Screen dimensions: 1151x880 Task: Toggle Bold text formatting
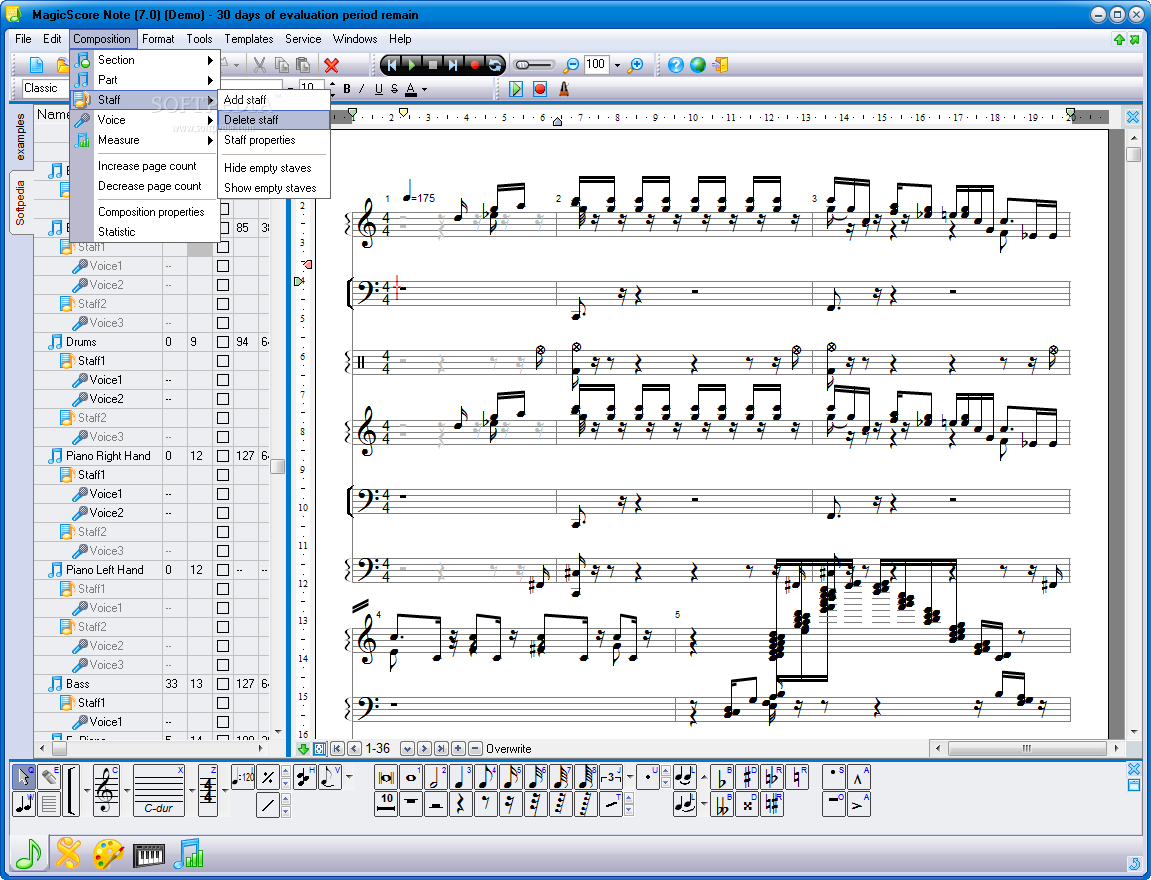coord(346,89)
